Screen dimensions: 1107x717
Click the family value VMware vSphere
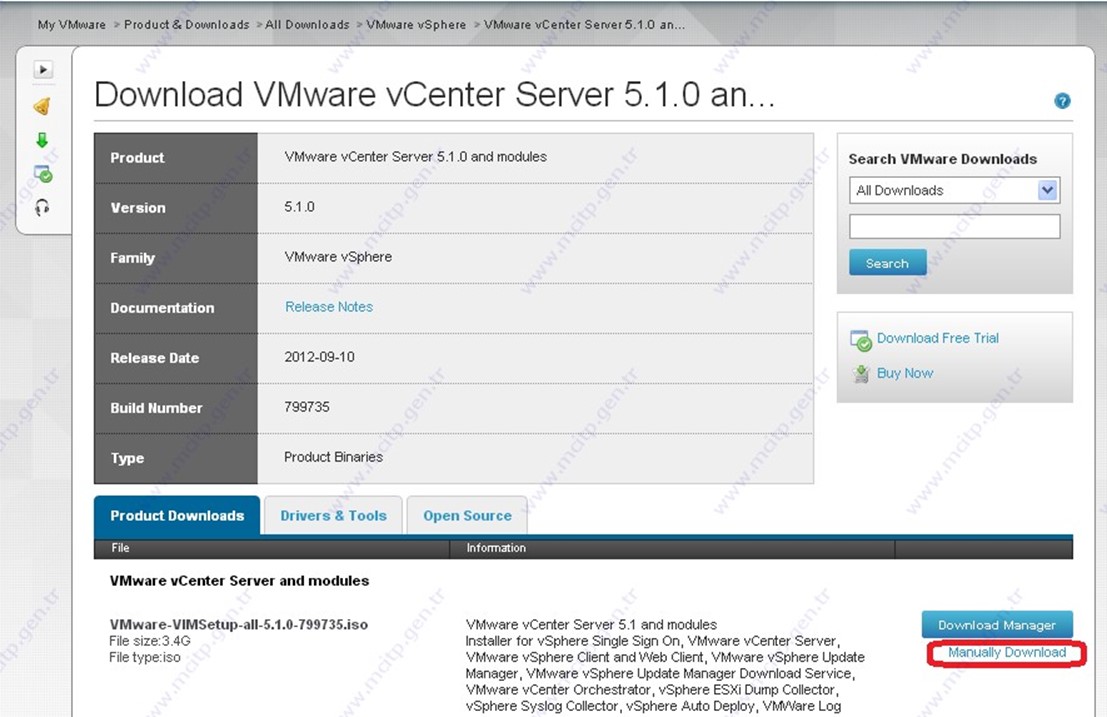(338, 257)
